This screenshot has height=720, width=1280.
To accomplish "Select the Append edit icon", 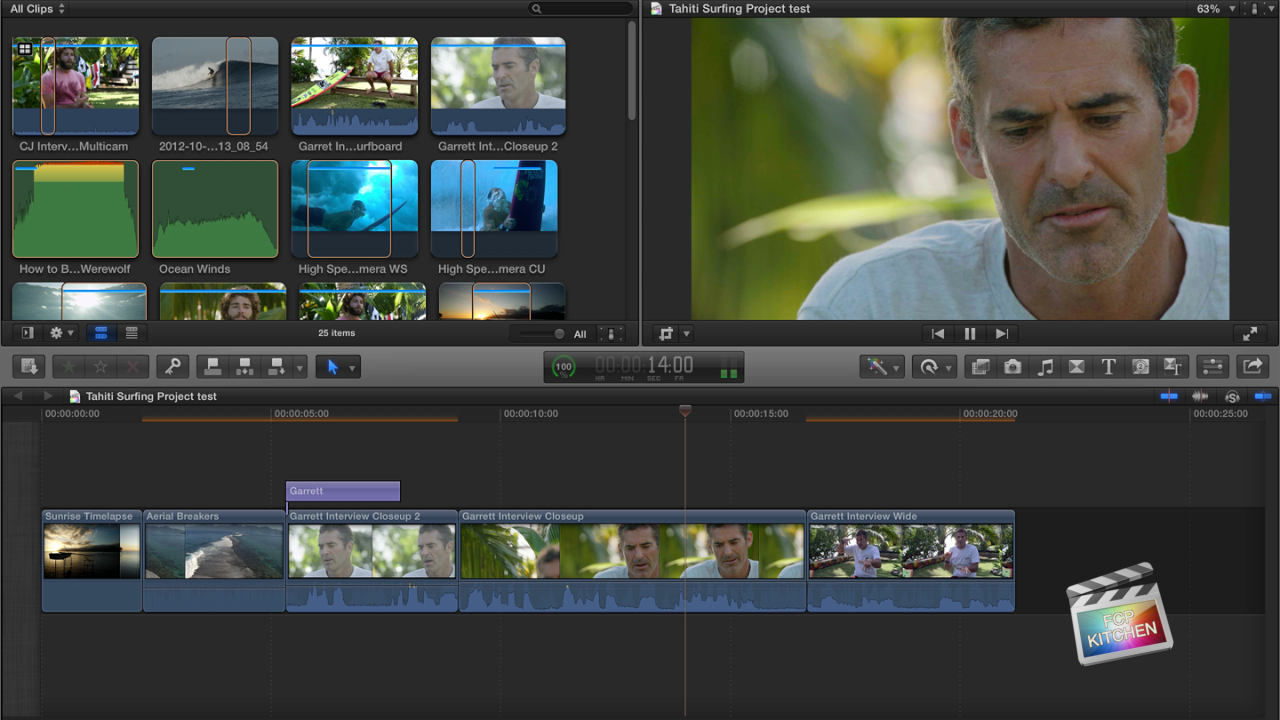I will click(x=276, y=366).
